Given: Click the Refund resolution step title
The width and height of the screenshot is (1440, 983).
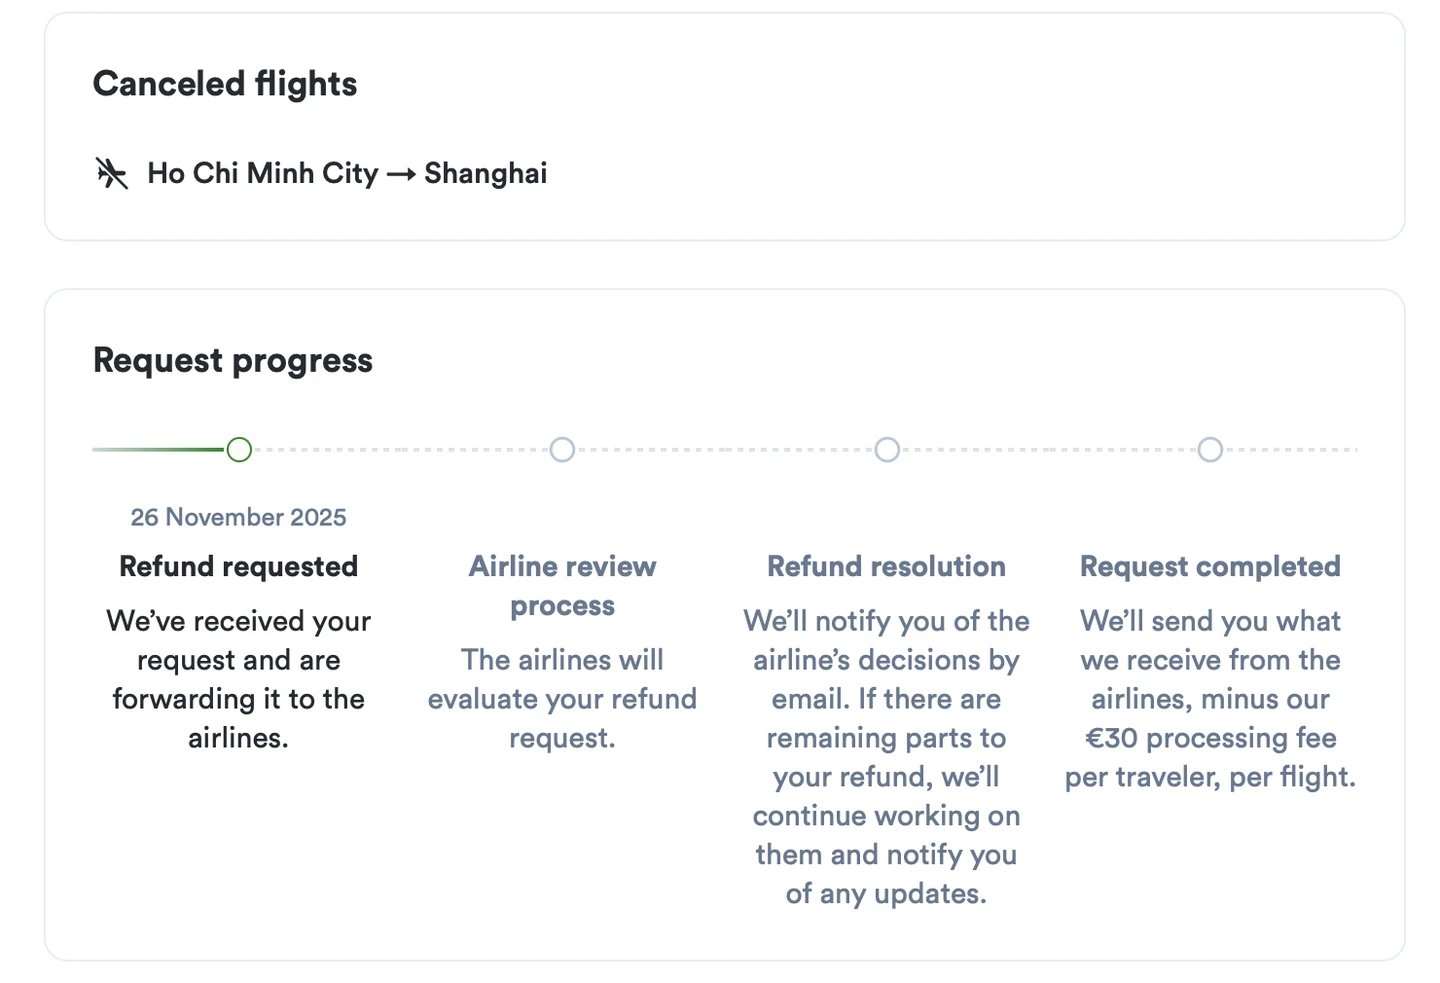Looking at the screenshot, I should pyautogui.click(x=886, y=566).
